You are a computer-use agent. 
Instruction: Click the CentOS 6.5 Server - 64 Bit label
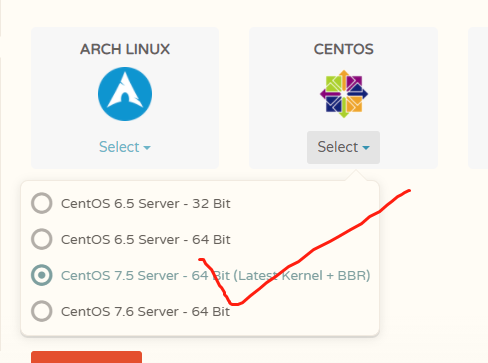click(146, 239)
